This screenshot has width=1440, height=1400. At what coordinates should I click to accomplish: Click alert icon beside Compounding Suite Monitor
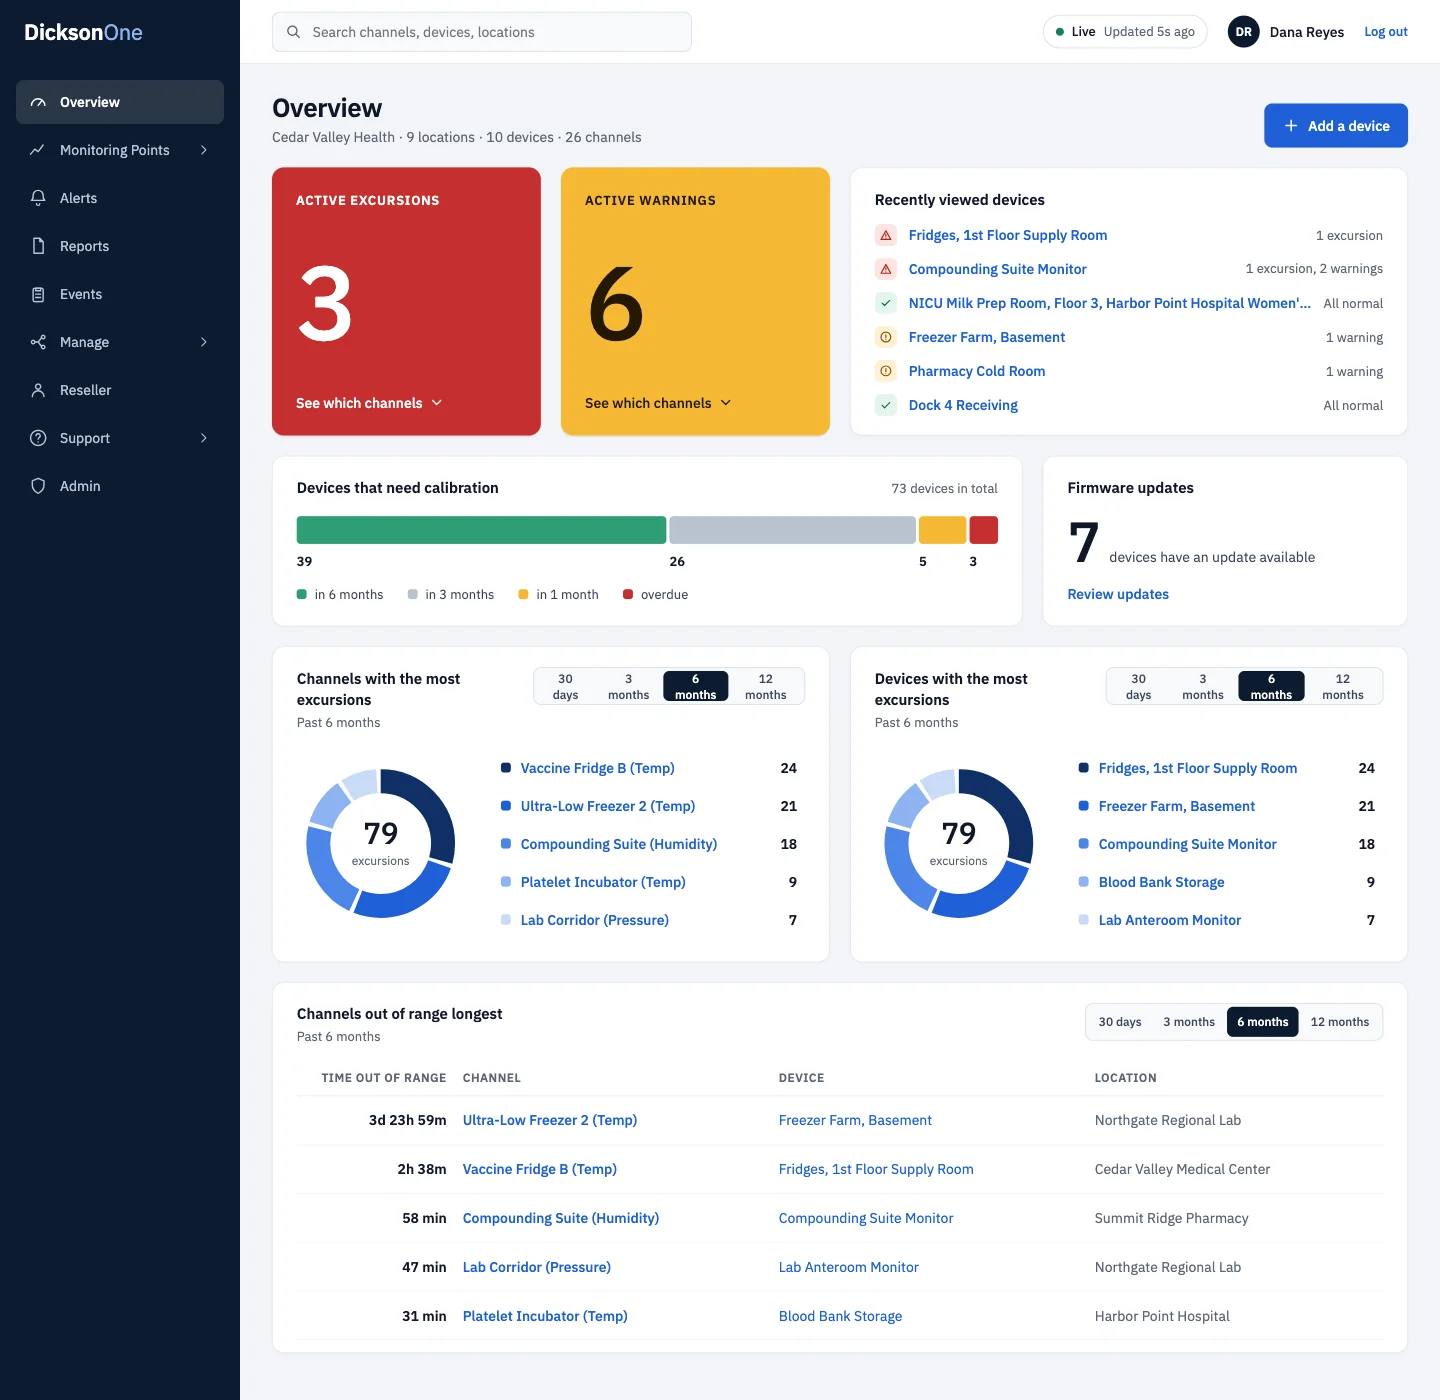pyautogui.click(x=886, y=269)
